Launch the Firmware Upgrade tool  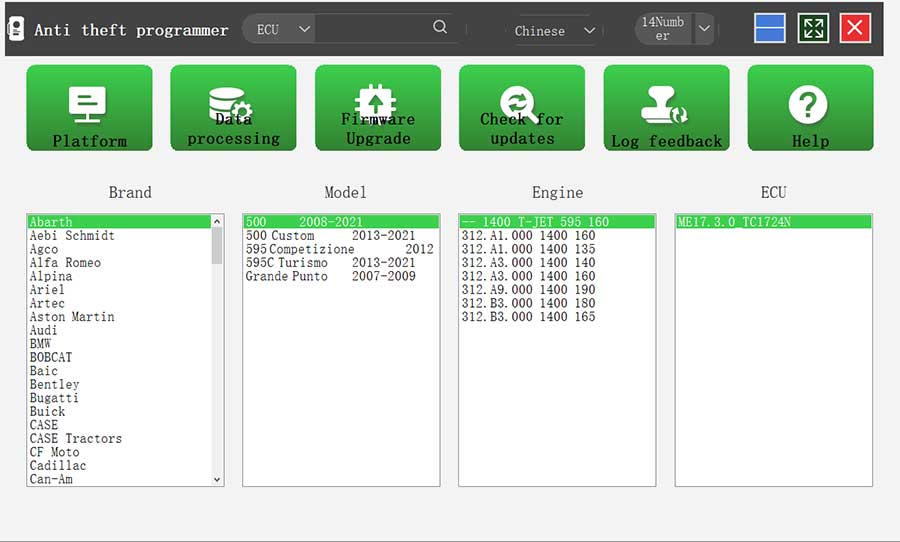pos(378,108)
